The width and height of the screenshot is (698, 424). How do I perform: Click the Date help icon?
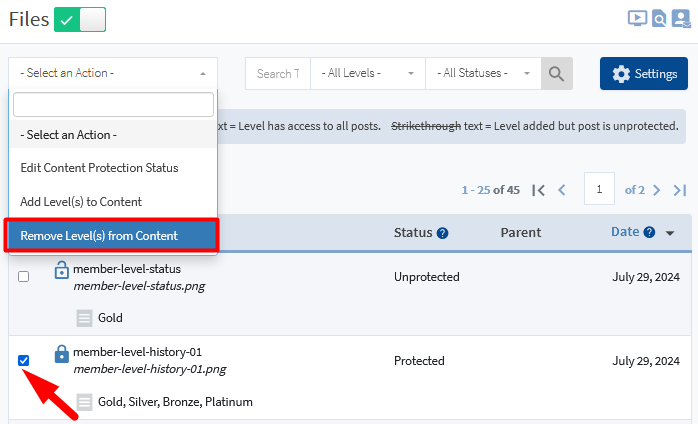coord(649,232)
